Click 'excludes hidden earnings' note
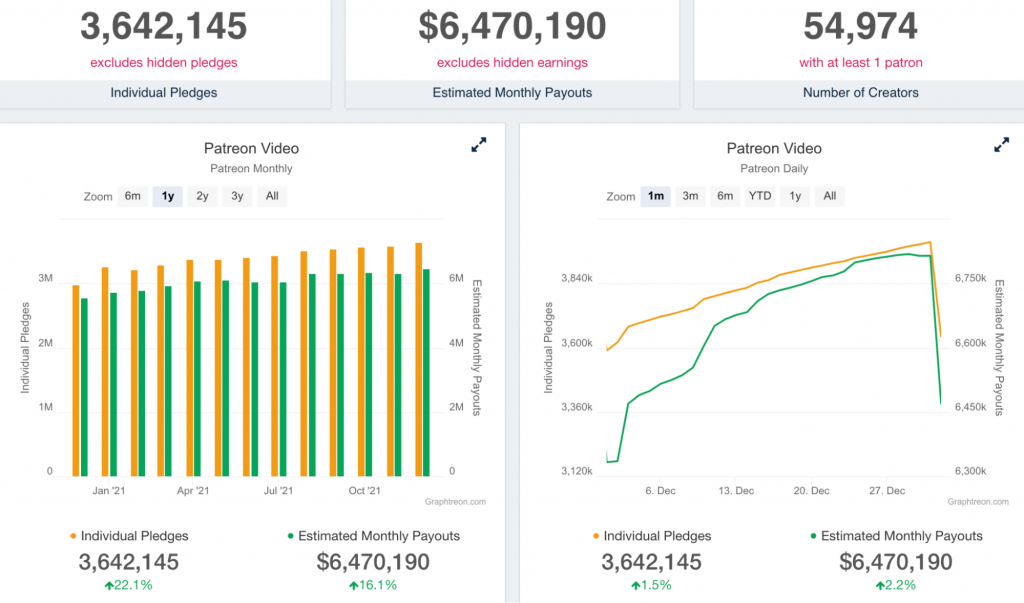This screenshot has width=1024, height=603. tap(512, 63)
